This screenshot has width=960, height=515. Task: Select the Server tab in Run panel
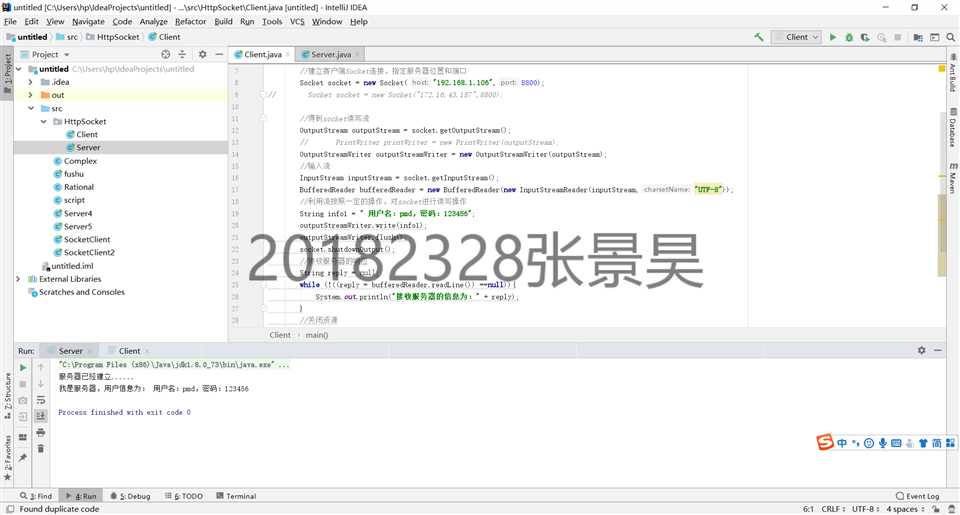pyautogui.click(x=70, y=351)
